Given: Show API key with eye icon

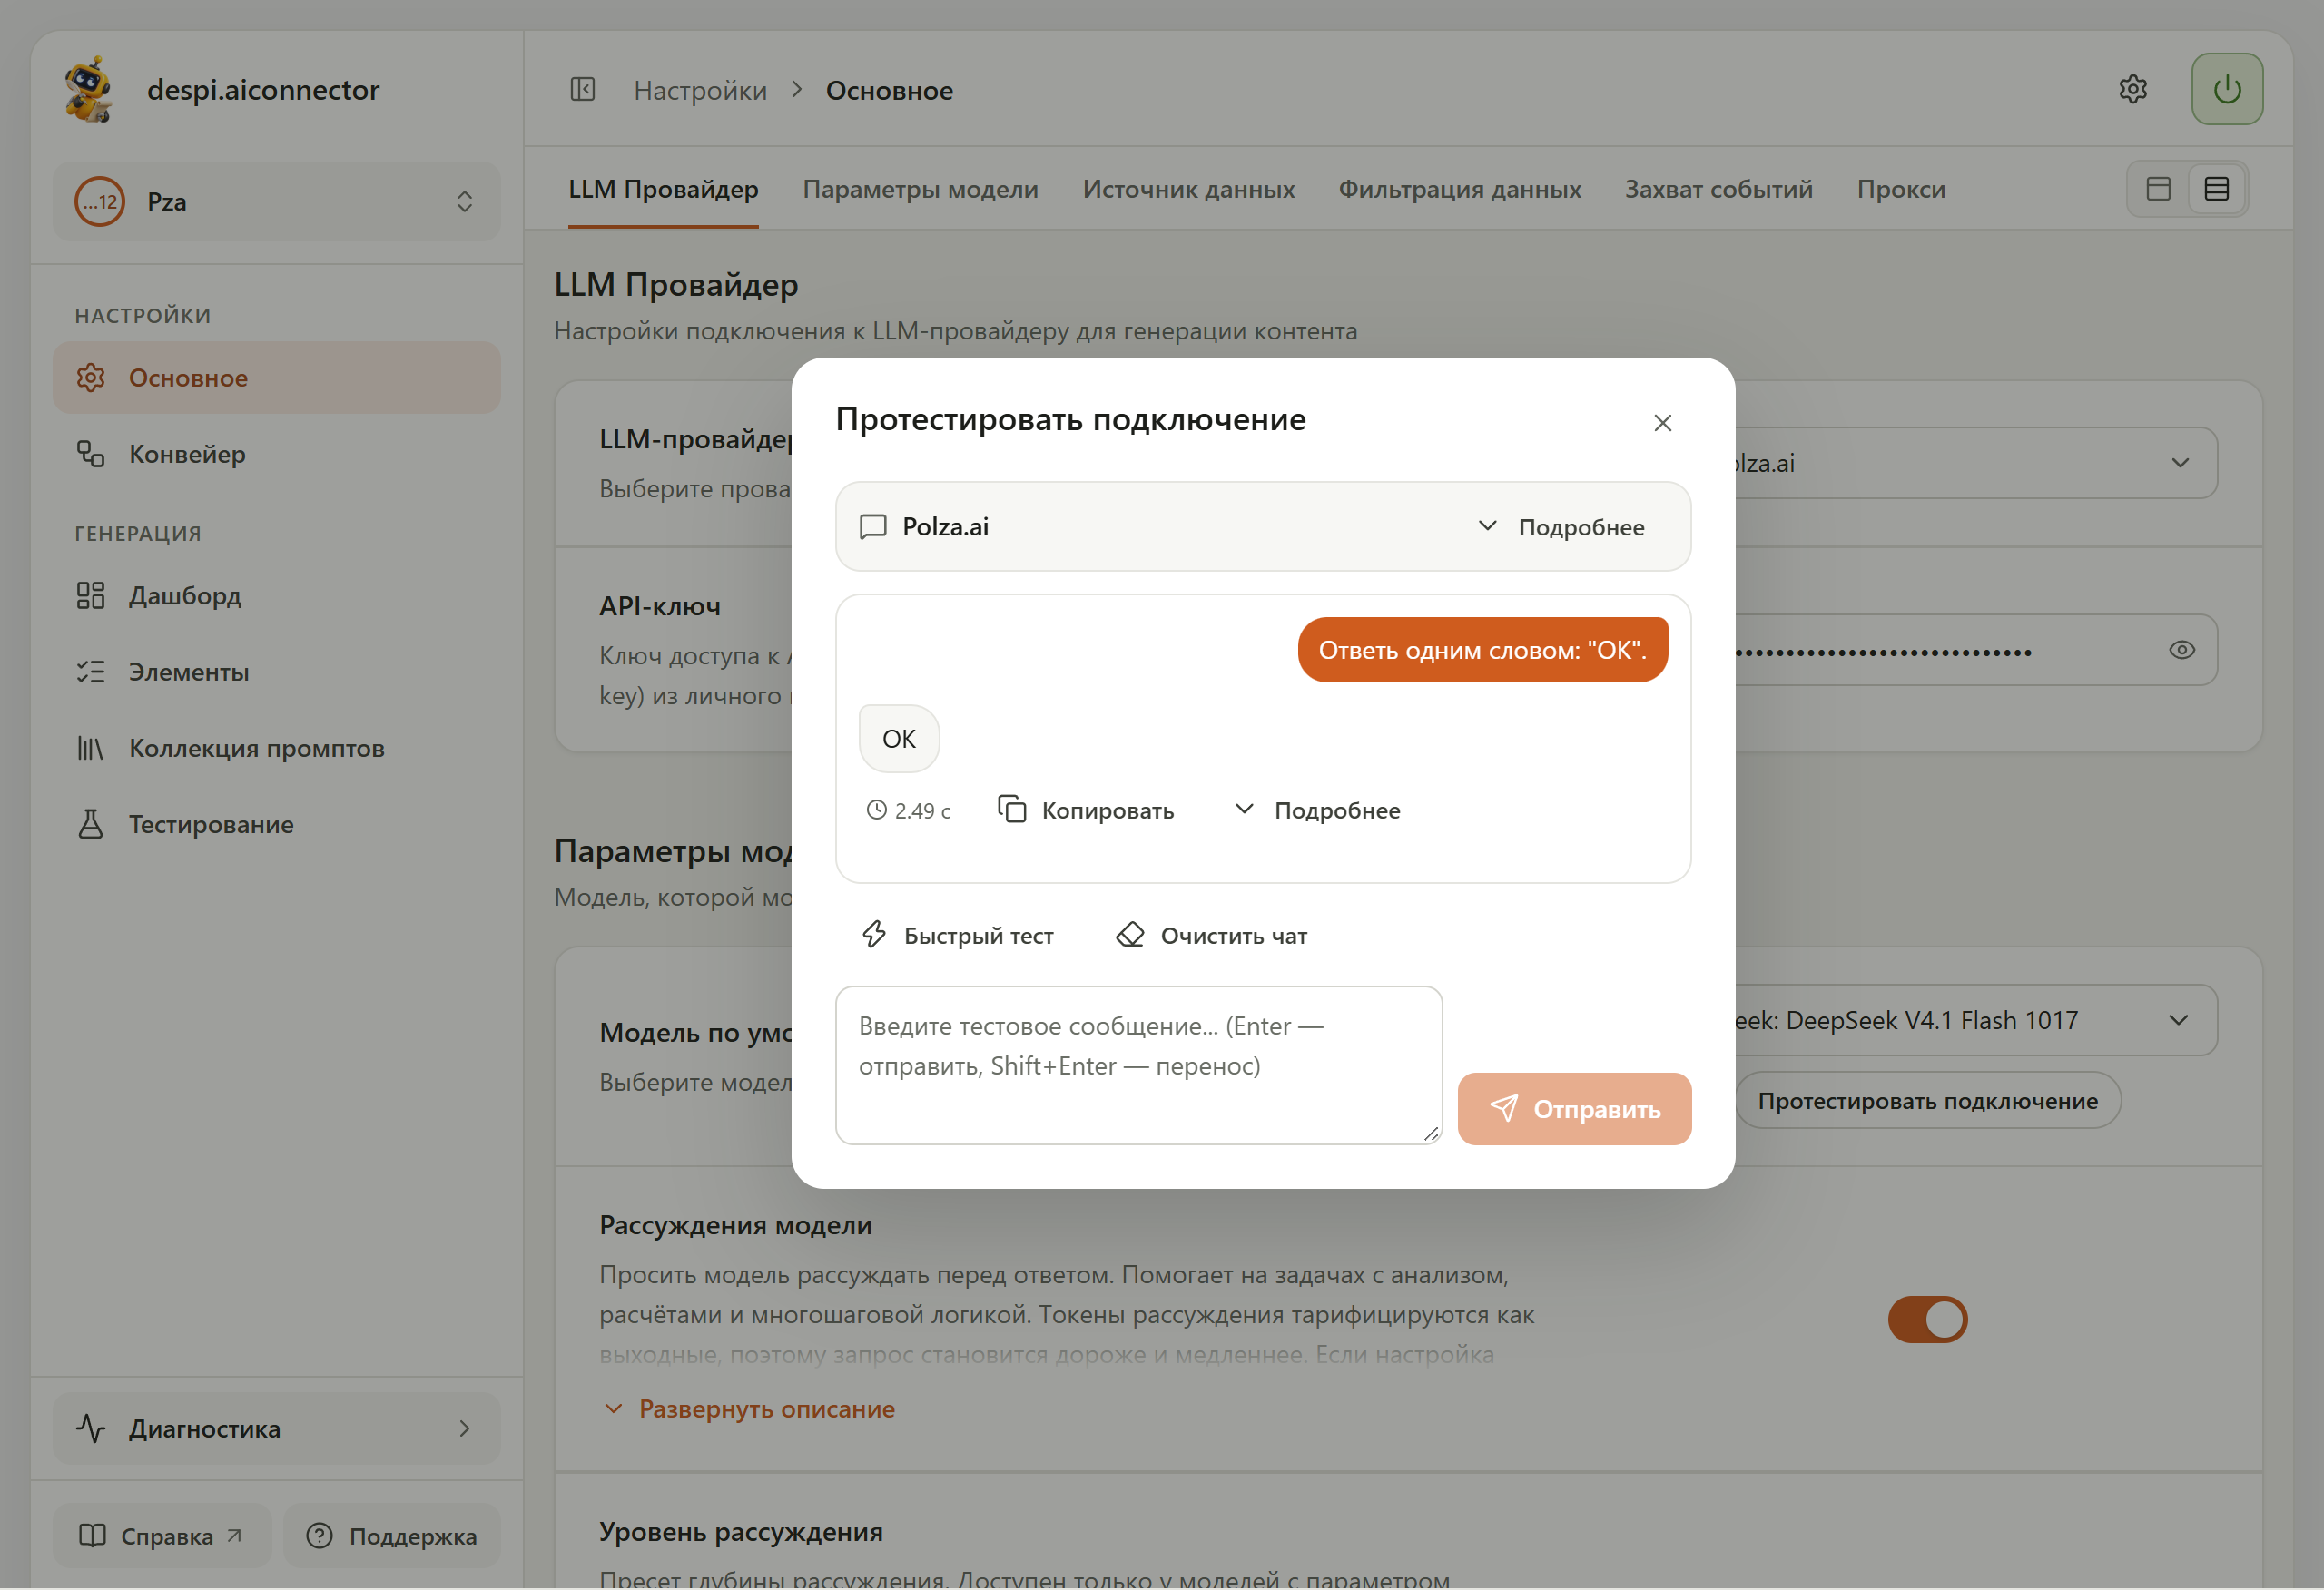Looking at the screenshot, I should [x=2181, y=650].
